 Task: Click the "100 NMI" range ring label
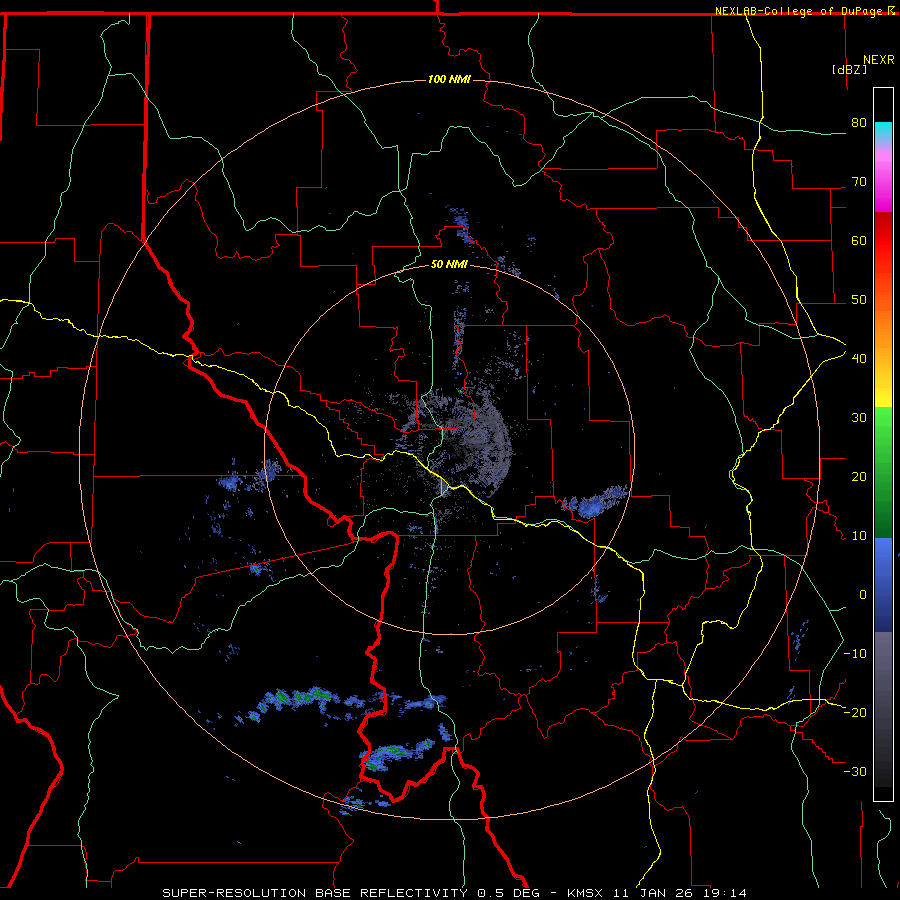pyautogui.click(x=449, y=79)
